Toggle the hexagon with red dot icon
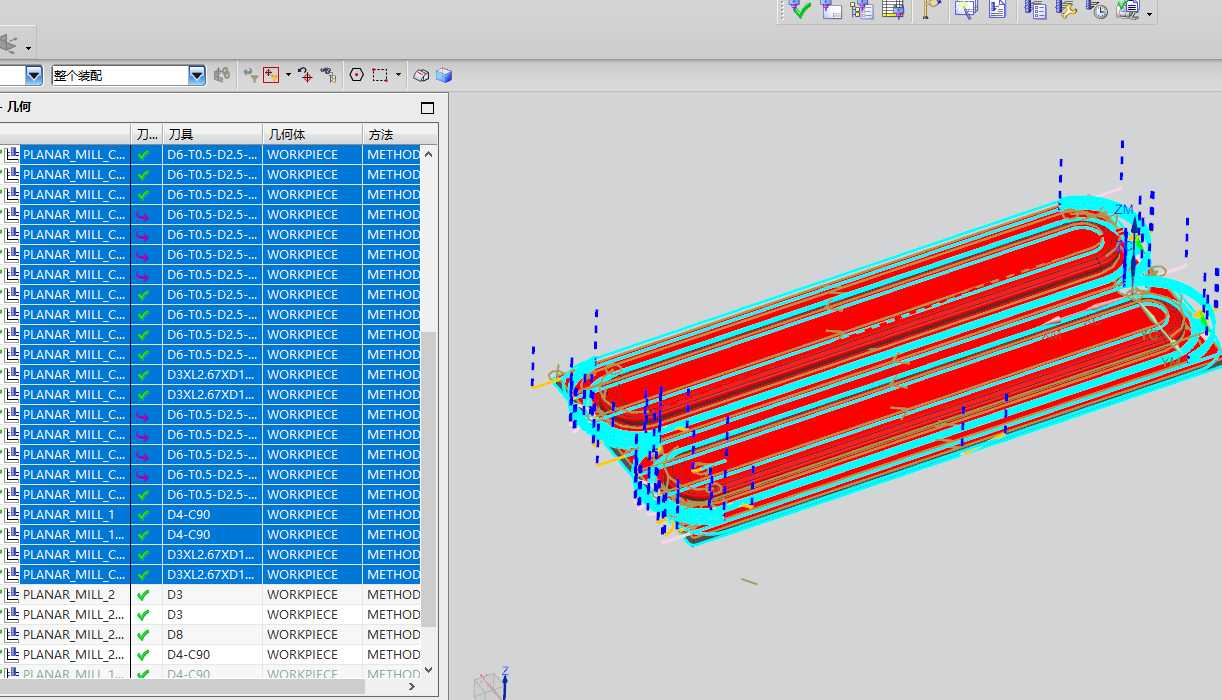 point(357,75)
